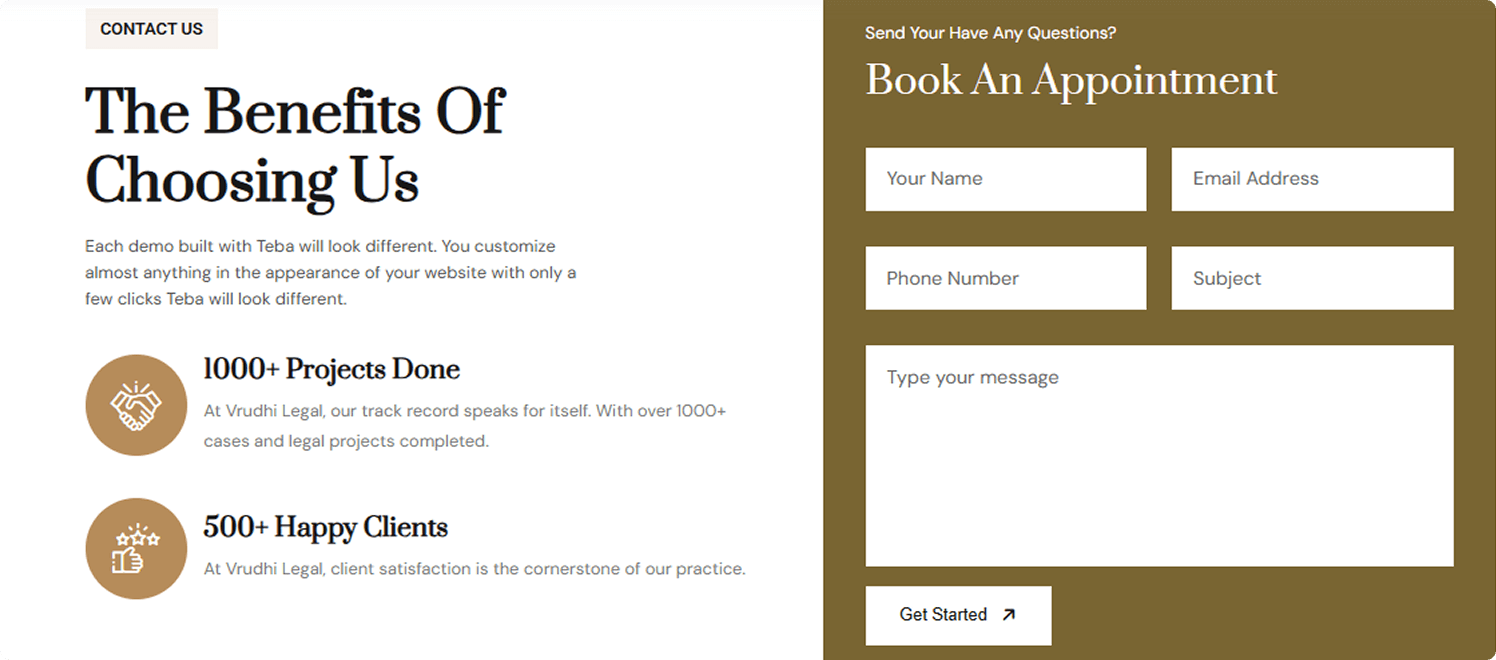
Task: Click The Benefits Of Choosing Us heading
Action: [295, 146]
